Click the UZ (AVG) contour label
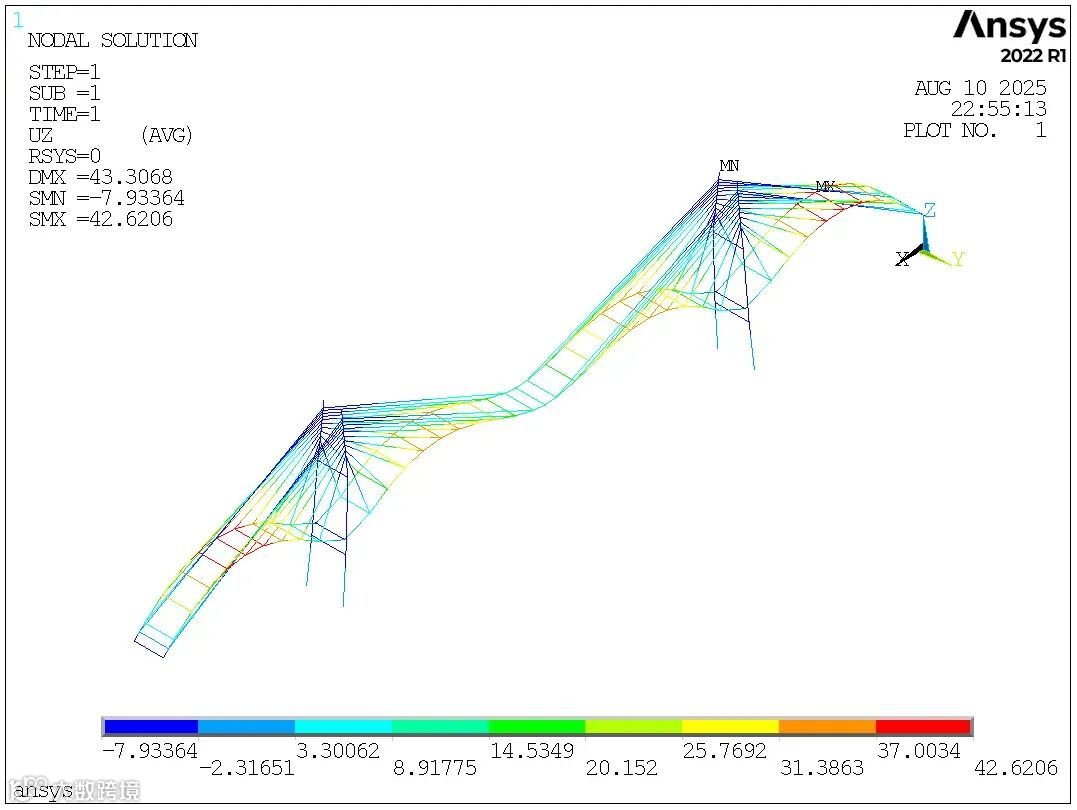Image resolution: width=1077 pixels, height=810 pixels. [100, 135]
